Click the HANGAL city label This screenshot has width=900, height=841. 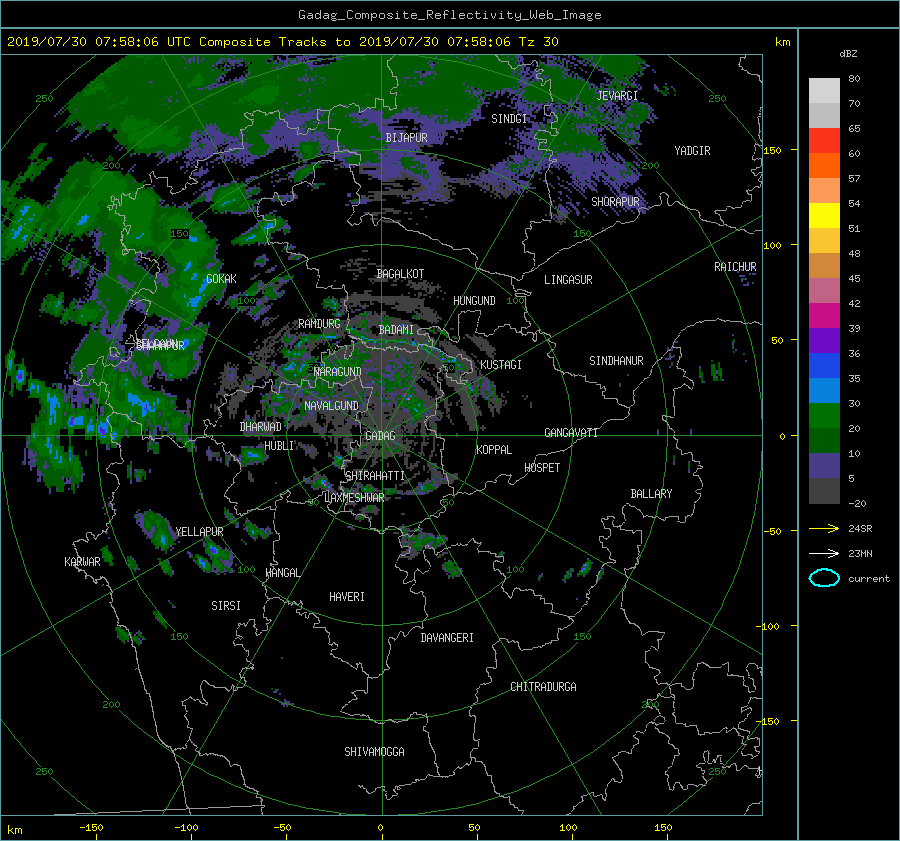[282, 573]
